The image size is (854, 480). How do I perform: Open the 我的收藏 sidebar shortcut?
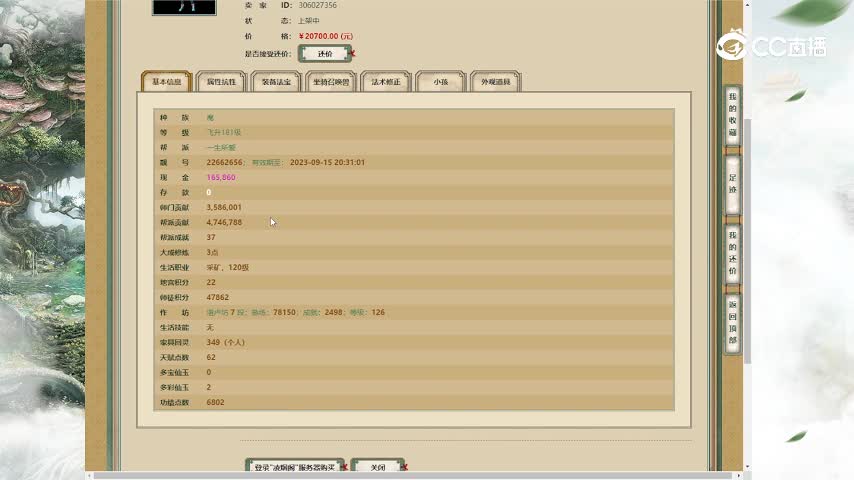(732, 116)
